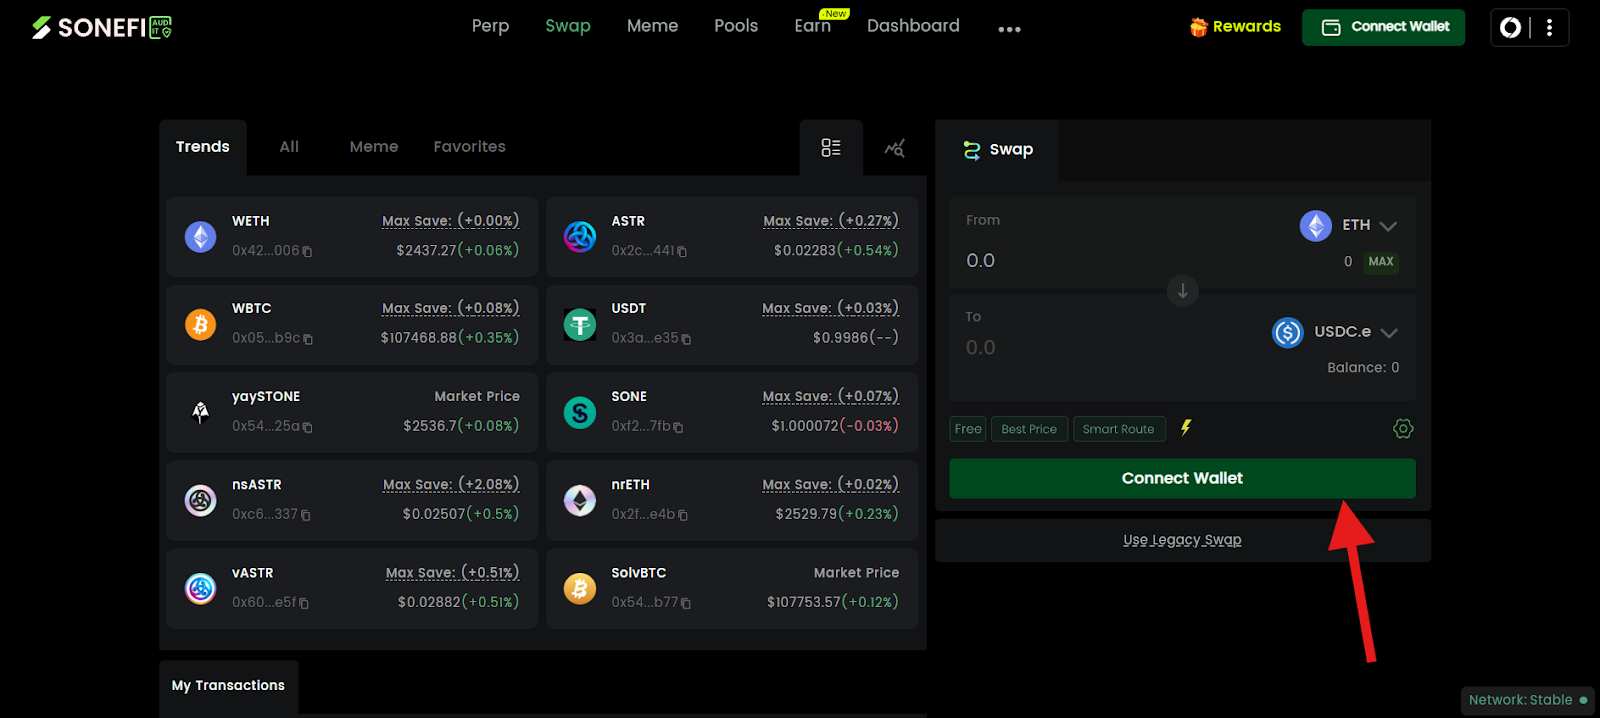
Task: Open the My Transactions tab
Action: (x=228, y=686)
